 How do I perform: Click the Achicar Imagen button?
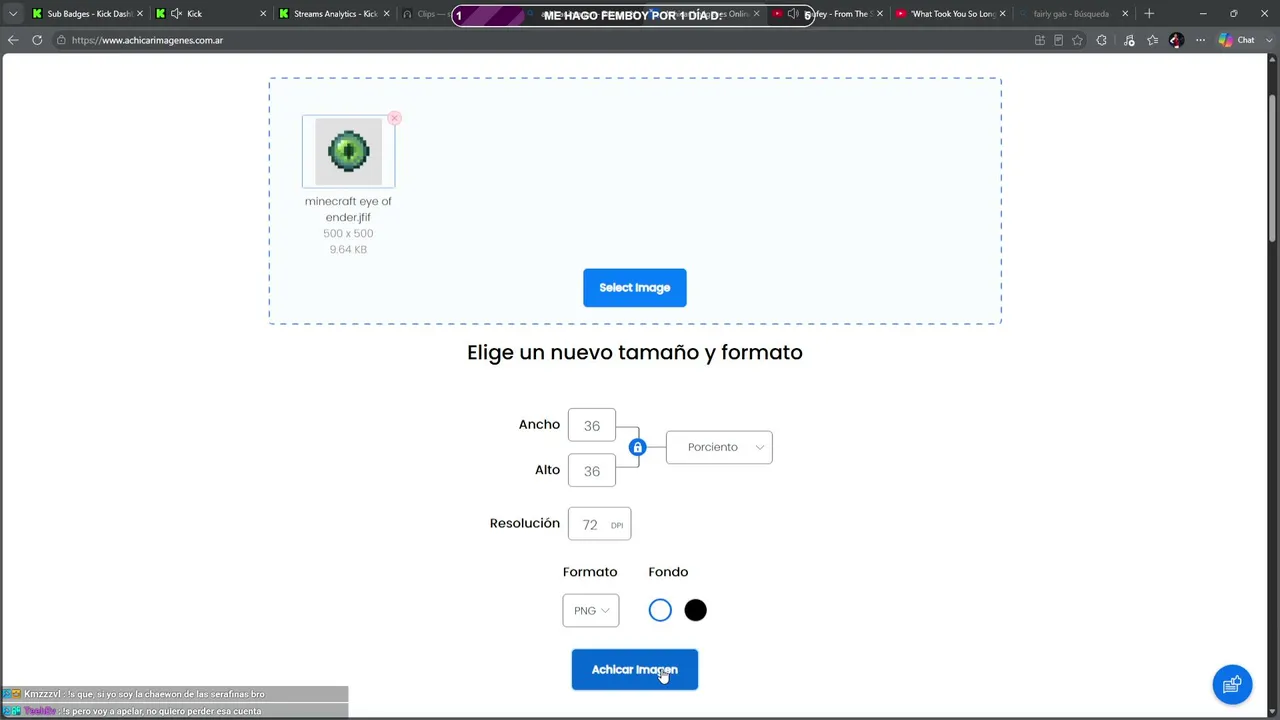point(635,670)
